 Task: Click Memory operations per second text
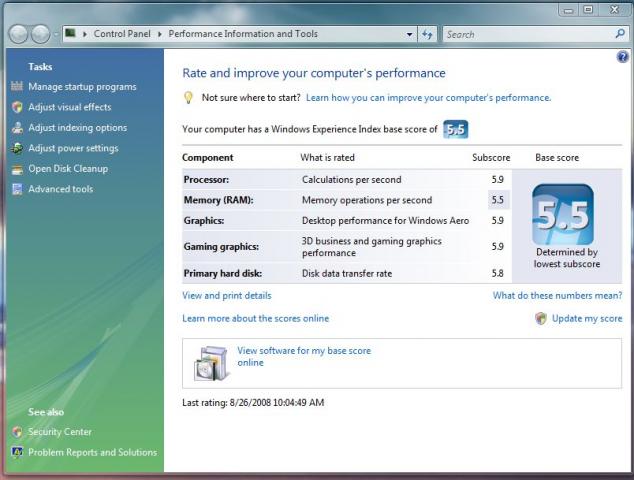[x=367, y=200]
